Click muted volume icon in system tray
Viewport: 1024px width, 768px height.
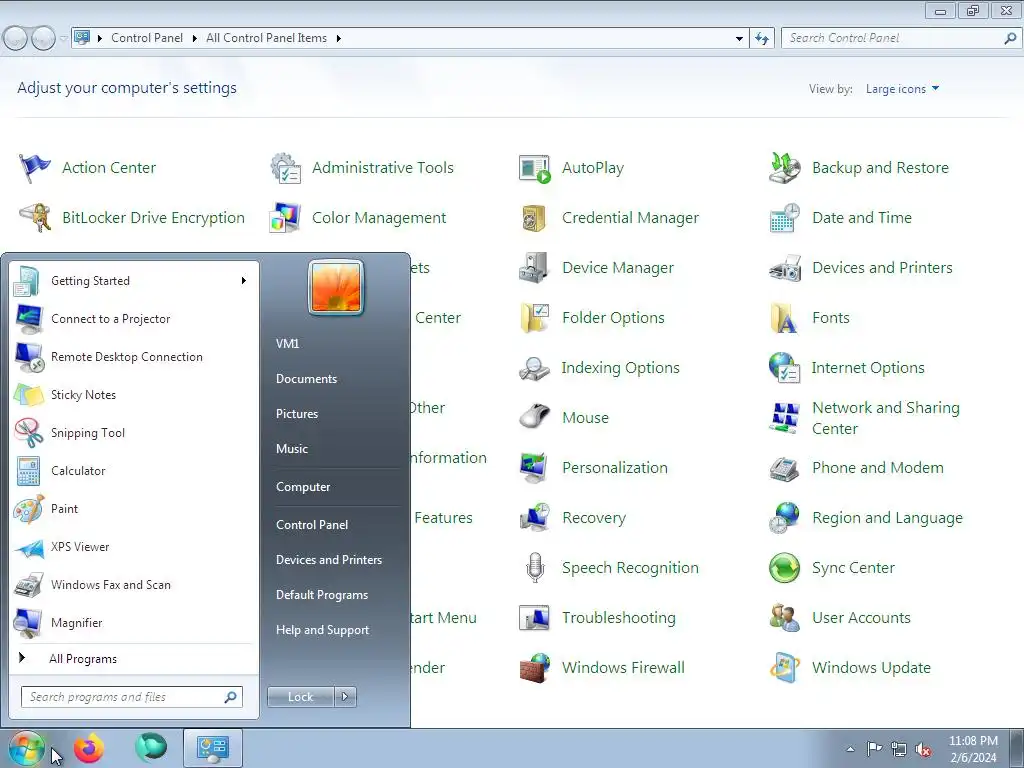click(x=923, y=749)
